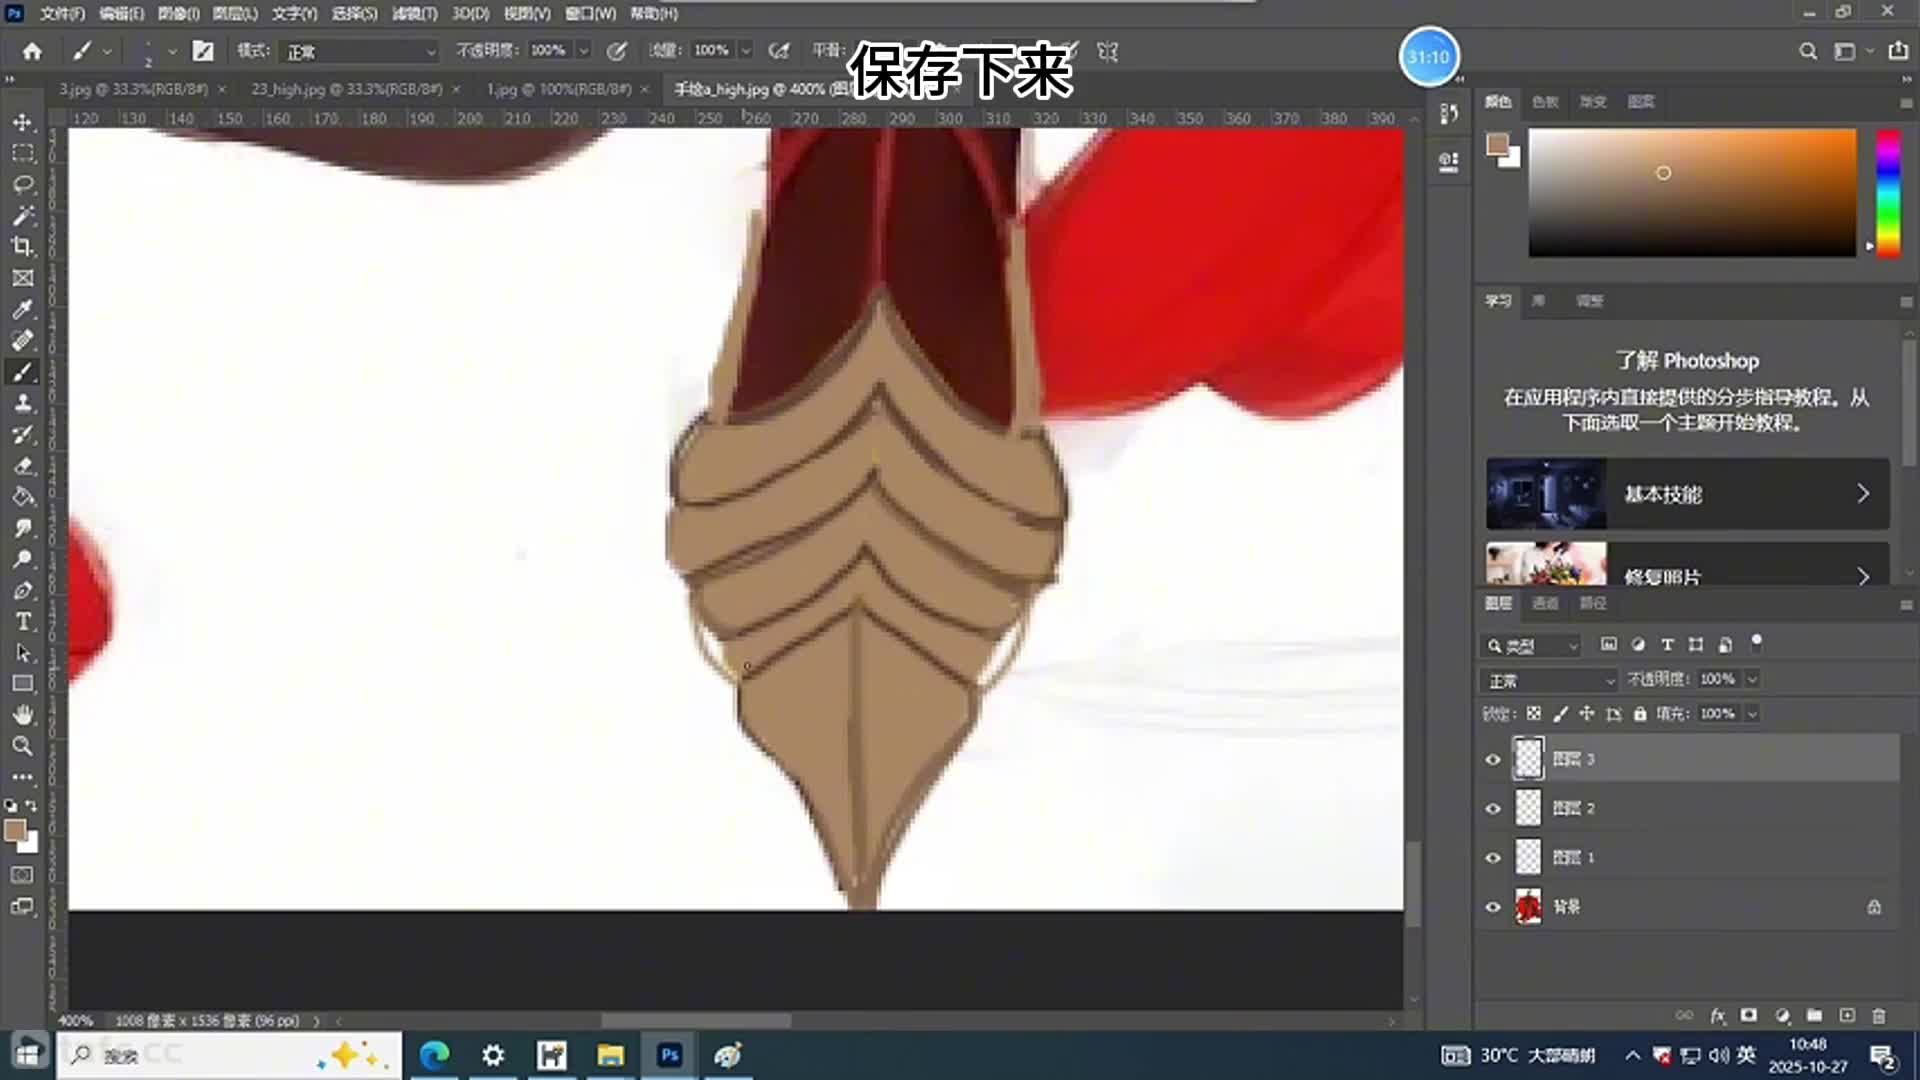This screenshot has height=1080, width=1920.
Task: Hide layer 3 using eye icon
Action: point(1493,759)
